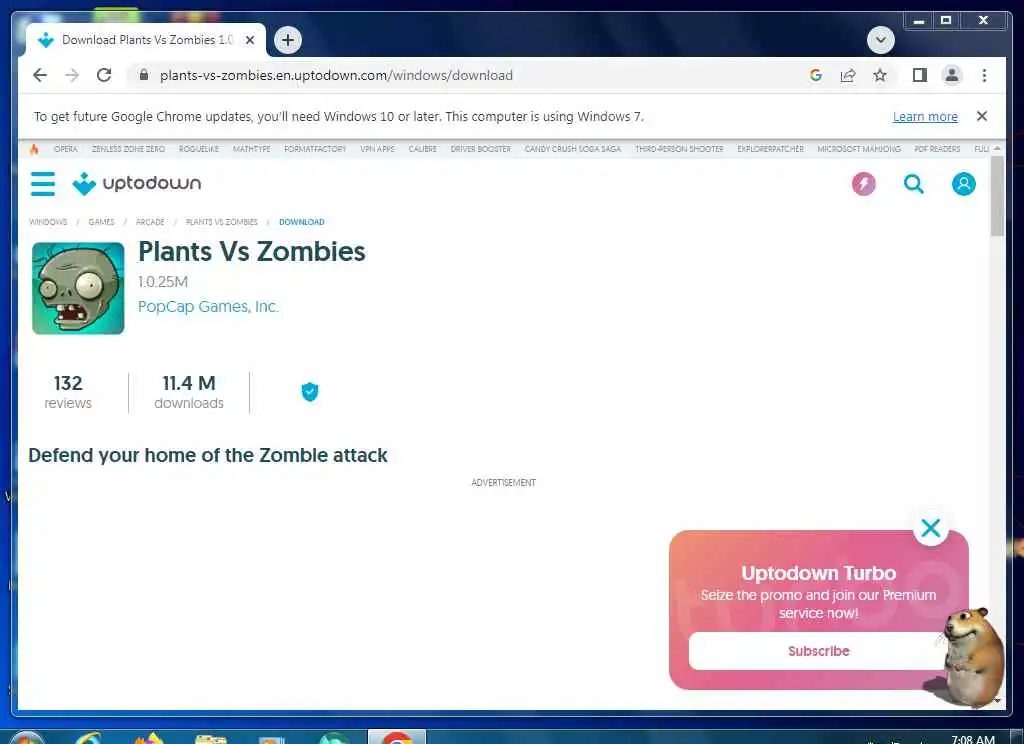
Task: Click the Uptodown logo
Action: [x=136, y=184]
